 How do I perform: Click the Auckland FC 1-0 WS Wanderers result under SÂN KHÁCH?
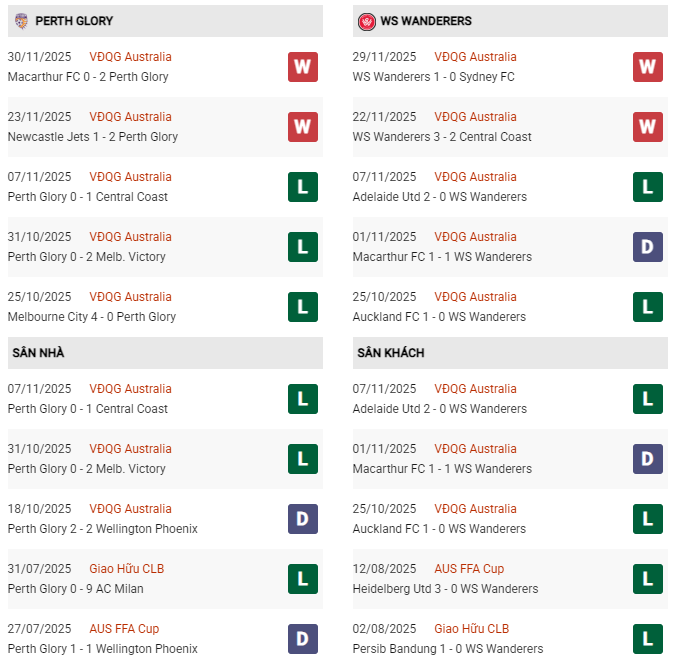coord(439,529)
